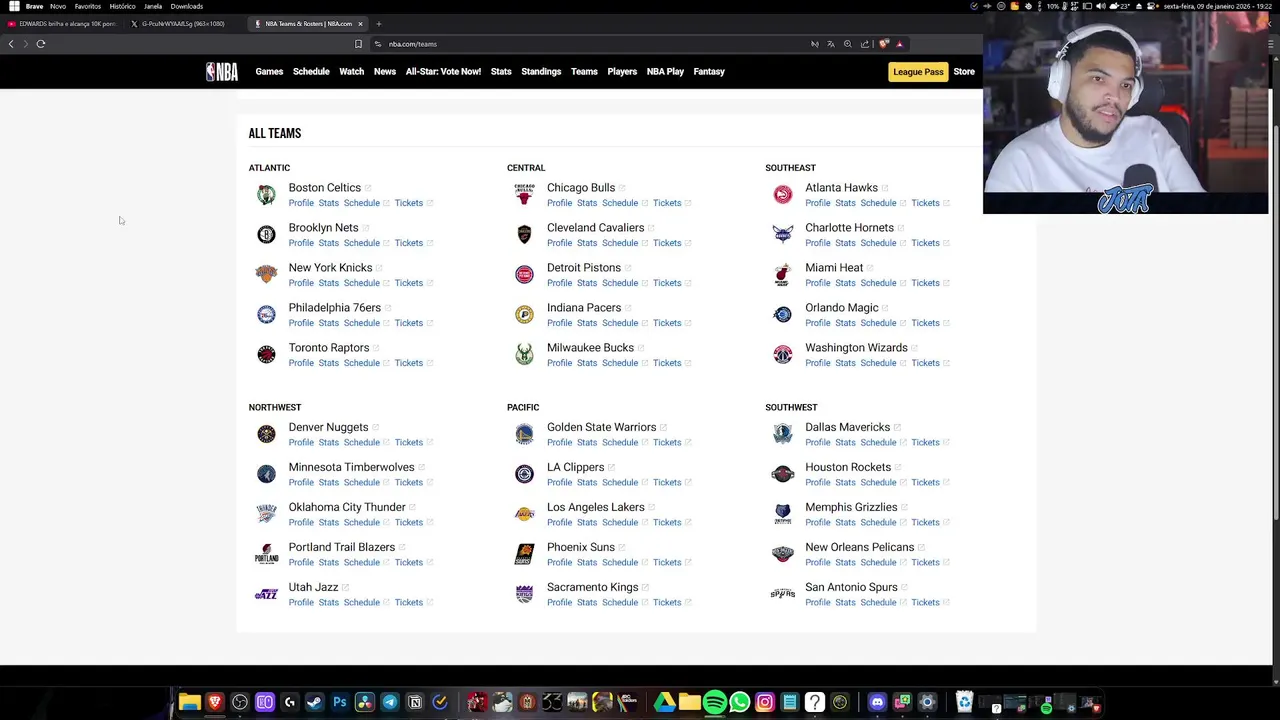Click the Milwaukee Bucks logo
This screenshot has height=720, width=1280.
(524, 354)
